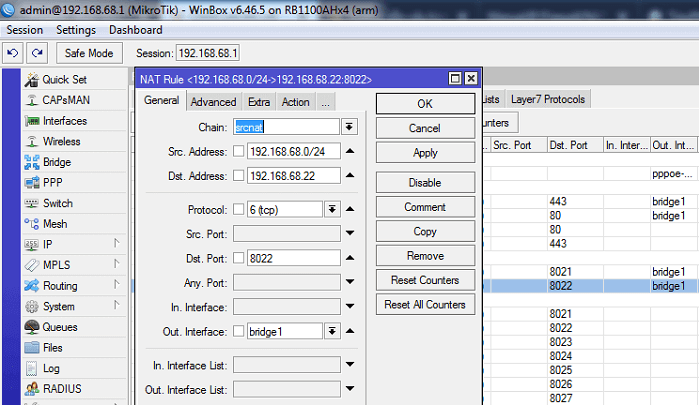699x405 pixels.
Task: Expand the In. Interface List field
Action: pyautogui.click(x=349, y=364)
